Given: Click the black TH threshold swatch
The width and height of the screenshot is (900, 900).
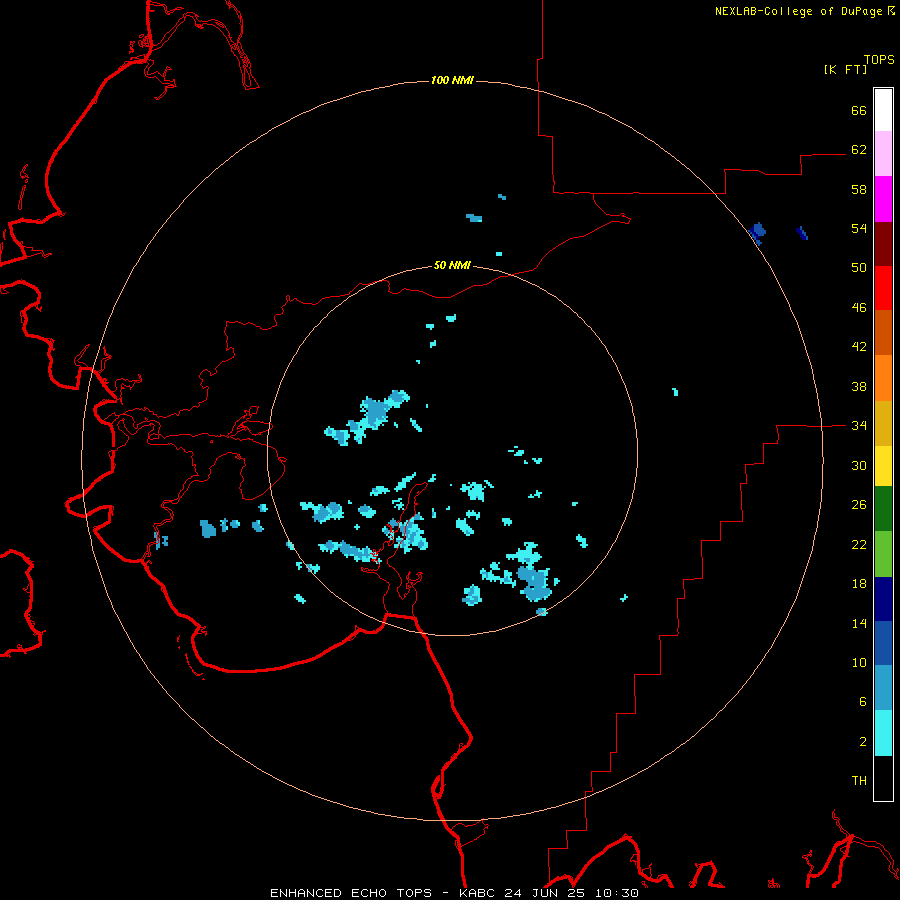Looking at the screenshot, I should 883,778.
